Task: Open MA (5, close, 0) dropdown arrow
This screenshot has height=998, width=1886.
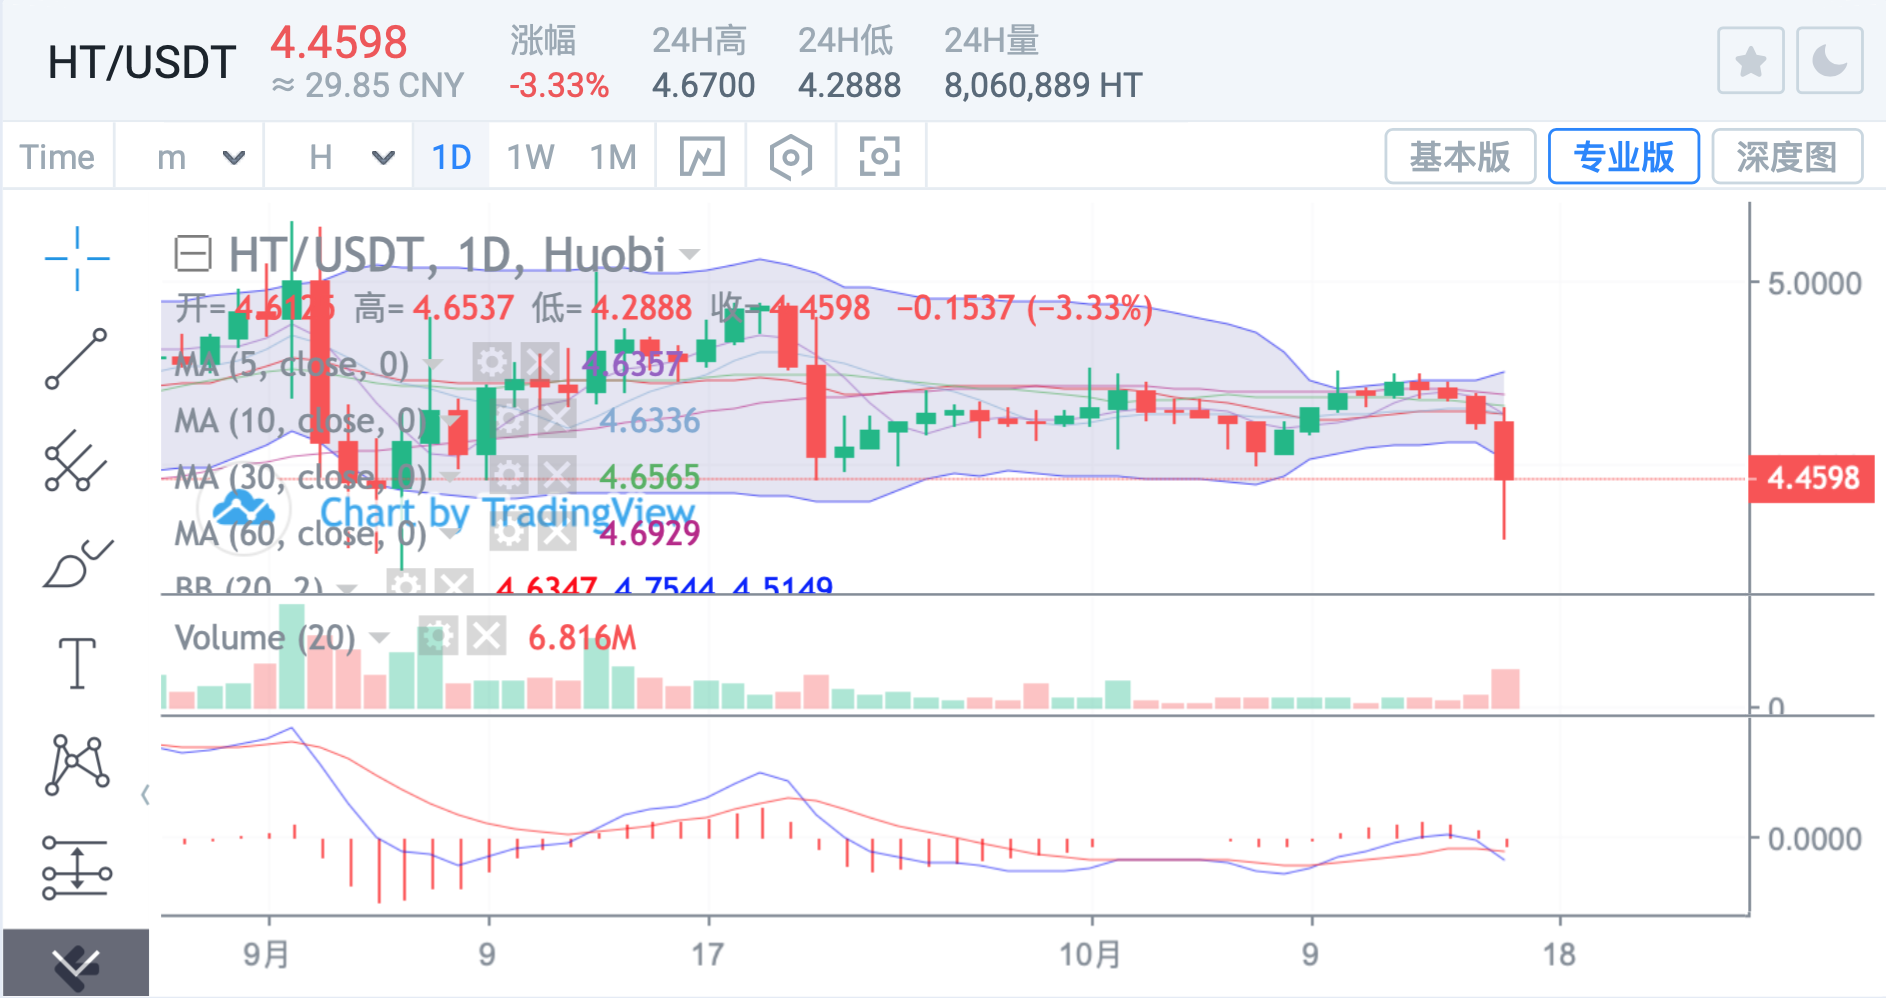Action: 432,364
